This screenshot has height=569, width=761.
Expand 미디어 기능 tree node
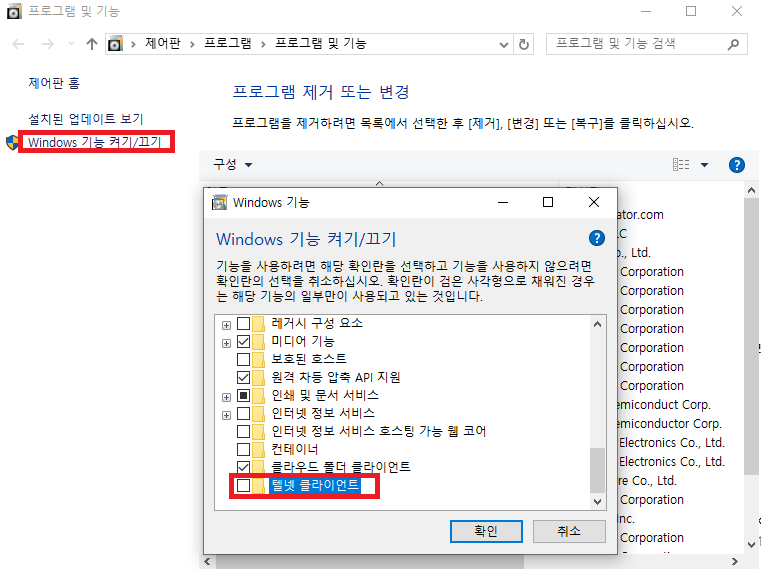226,343
